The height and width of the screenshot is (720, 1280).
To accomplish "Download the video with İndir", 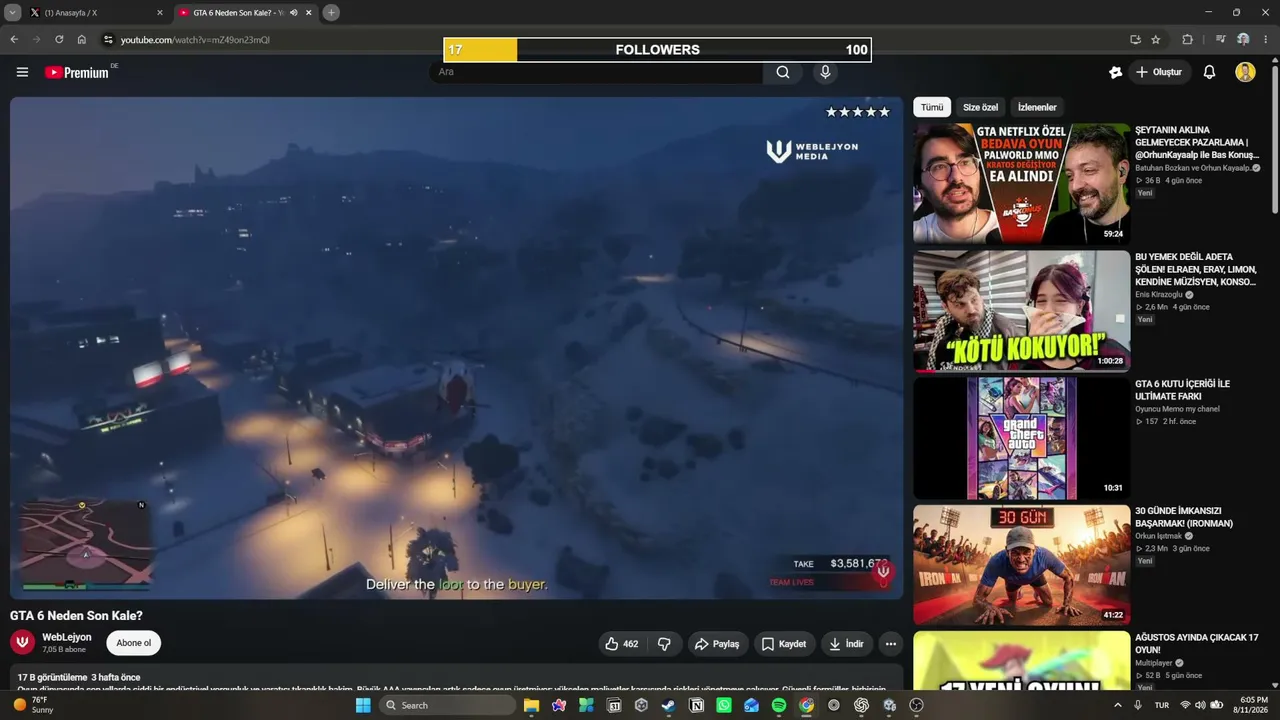I will point(846,644).
